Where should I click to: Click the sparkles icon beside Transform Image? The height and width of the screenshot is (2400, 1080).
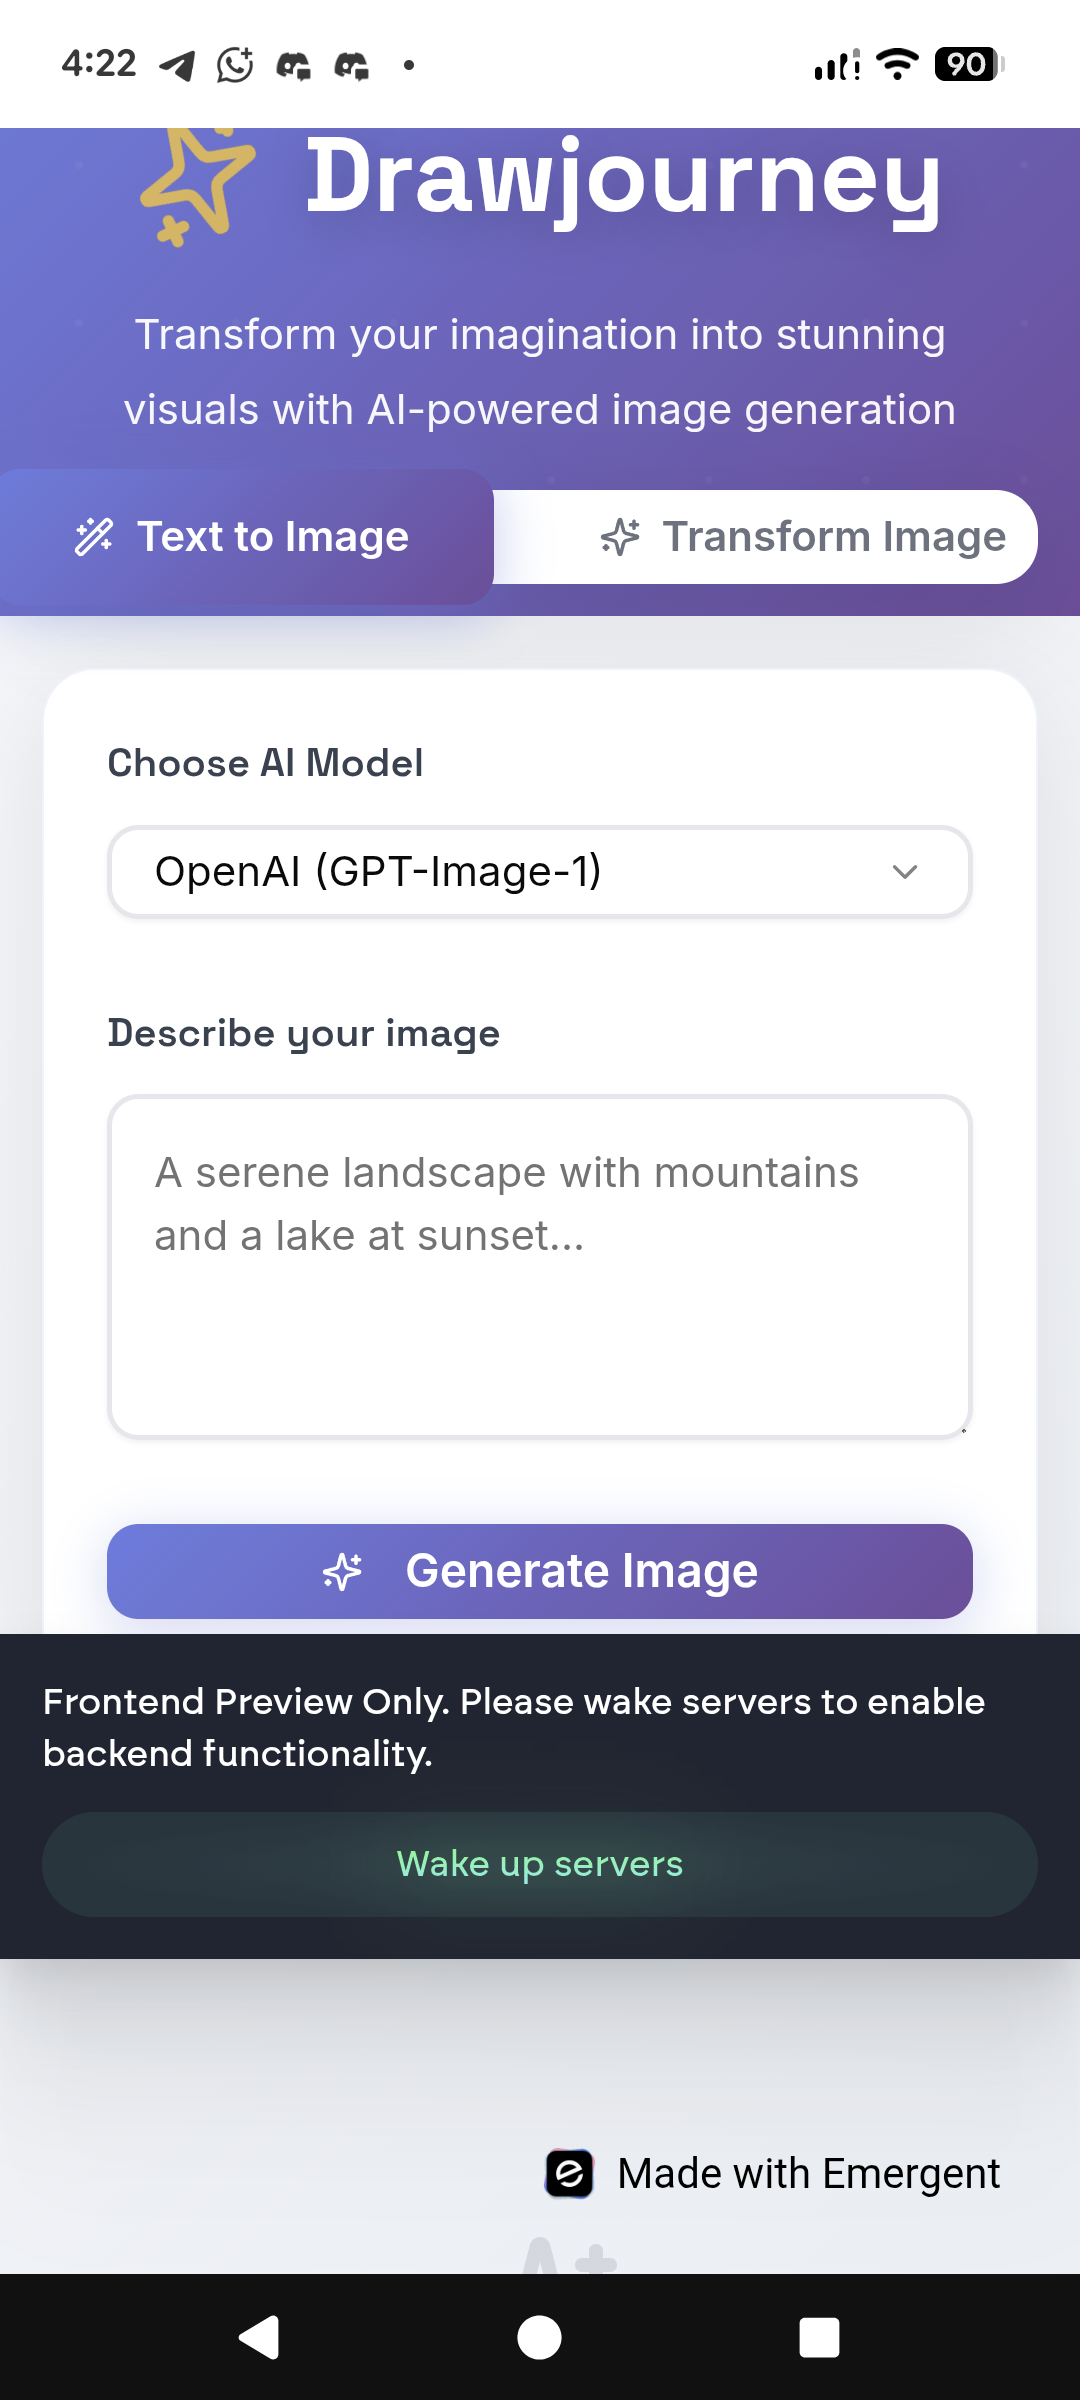(x=621, y=536)
